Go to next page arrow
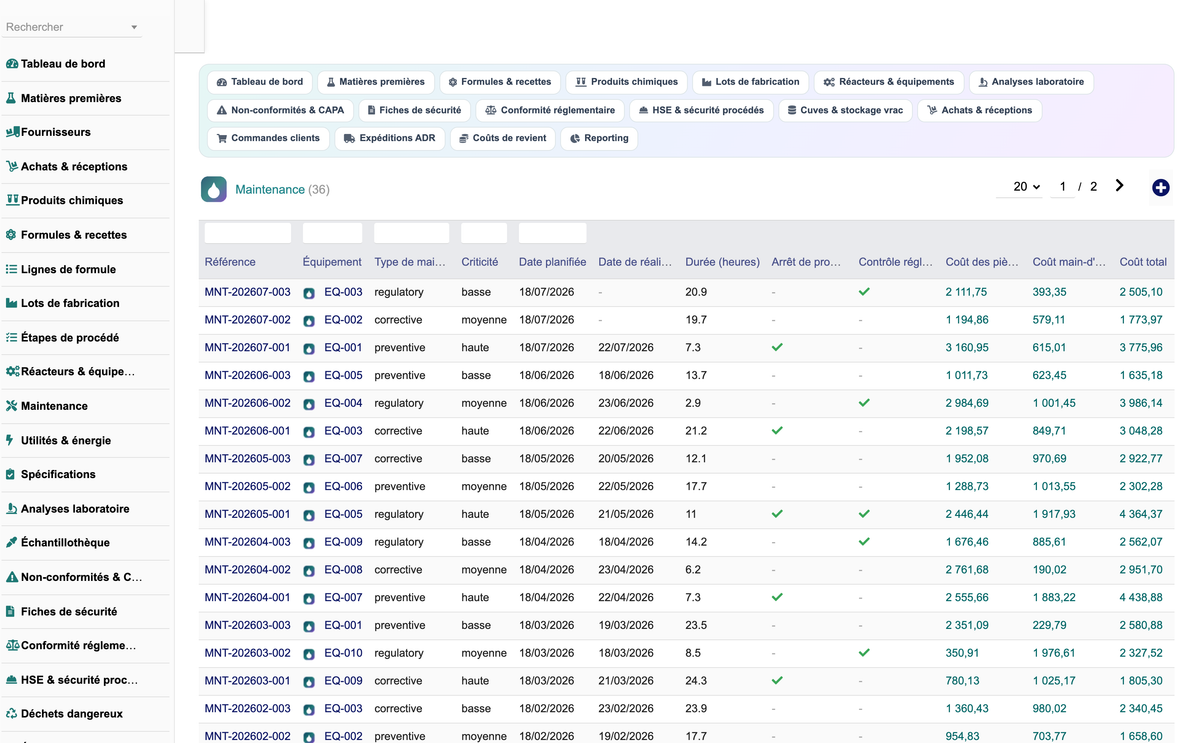1200x743 pixels. click(1119, 186)
